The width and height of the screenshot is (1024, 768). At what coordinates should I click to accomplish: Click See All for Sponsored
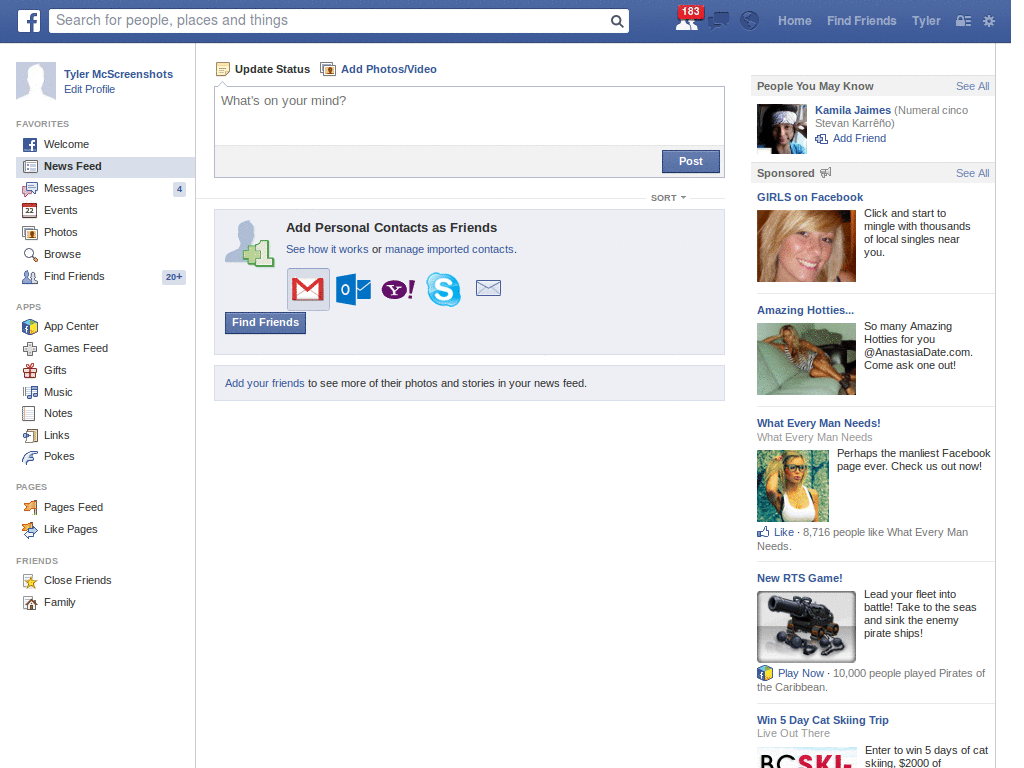pos(972,173)
